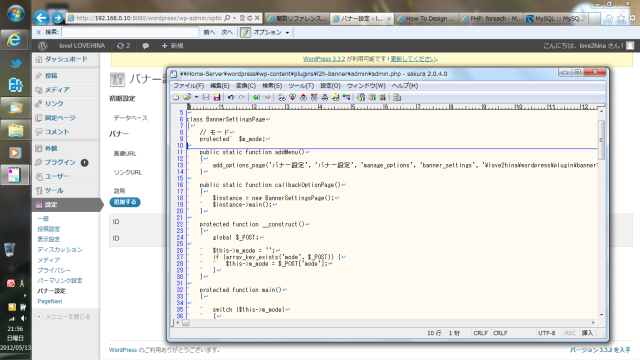Open the IE favorites star icon
Viewport: 640px width, 360px height.
pos(621,18)
